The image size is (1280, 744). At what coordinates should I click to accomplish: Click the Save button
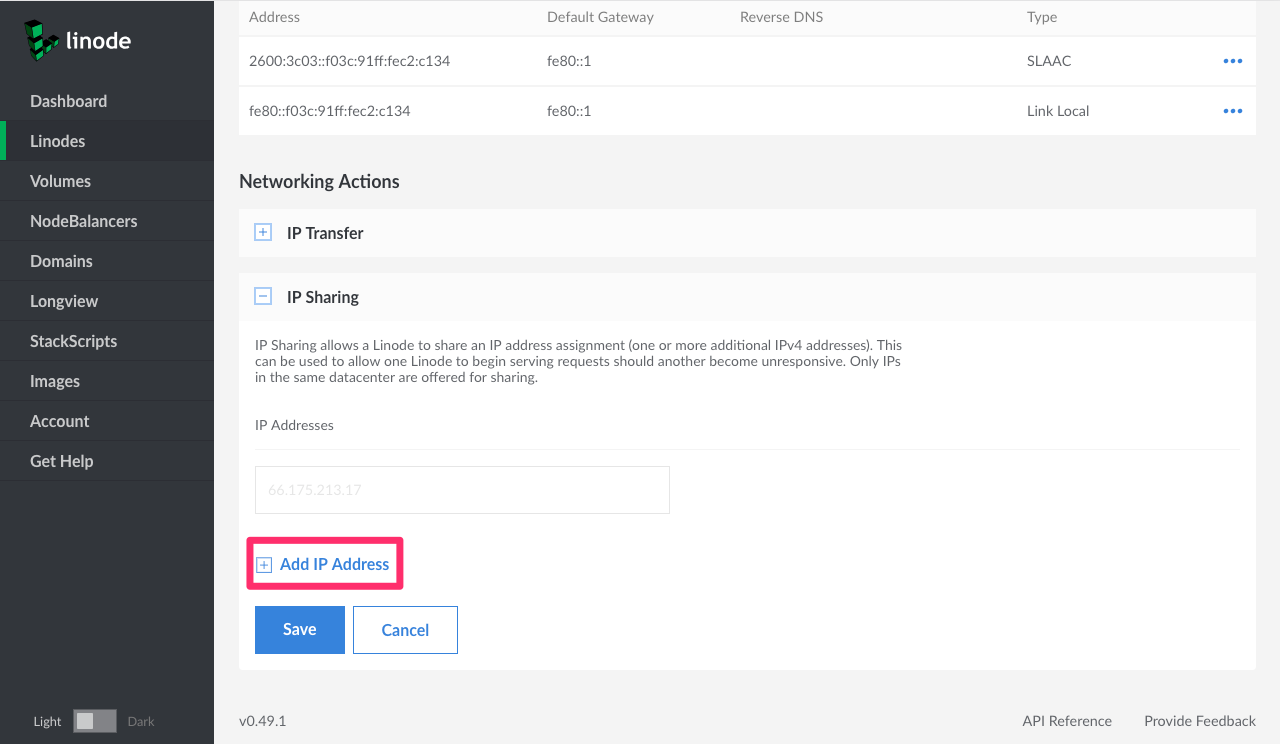(x=299, y=630)
